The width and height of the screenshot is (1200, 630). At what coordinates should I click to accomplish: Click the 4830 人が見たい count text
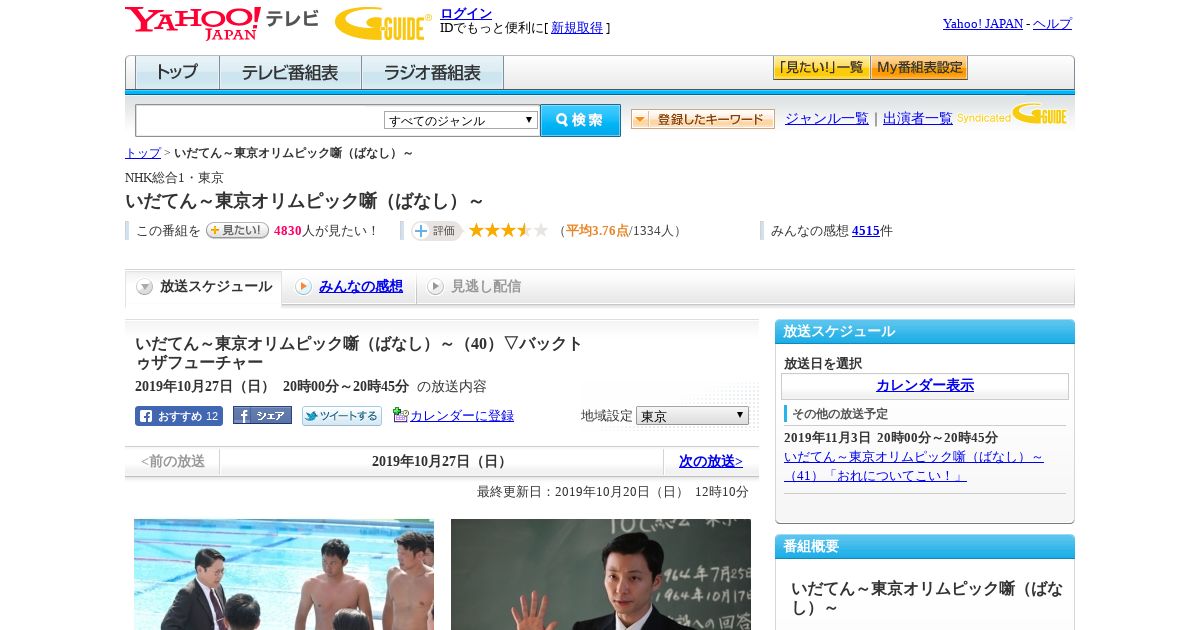click(x=326, y=231)
